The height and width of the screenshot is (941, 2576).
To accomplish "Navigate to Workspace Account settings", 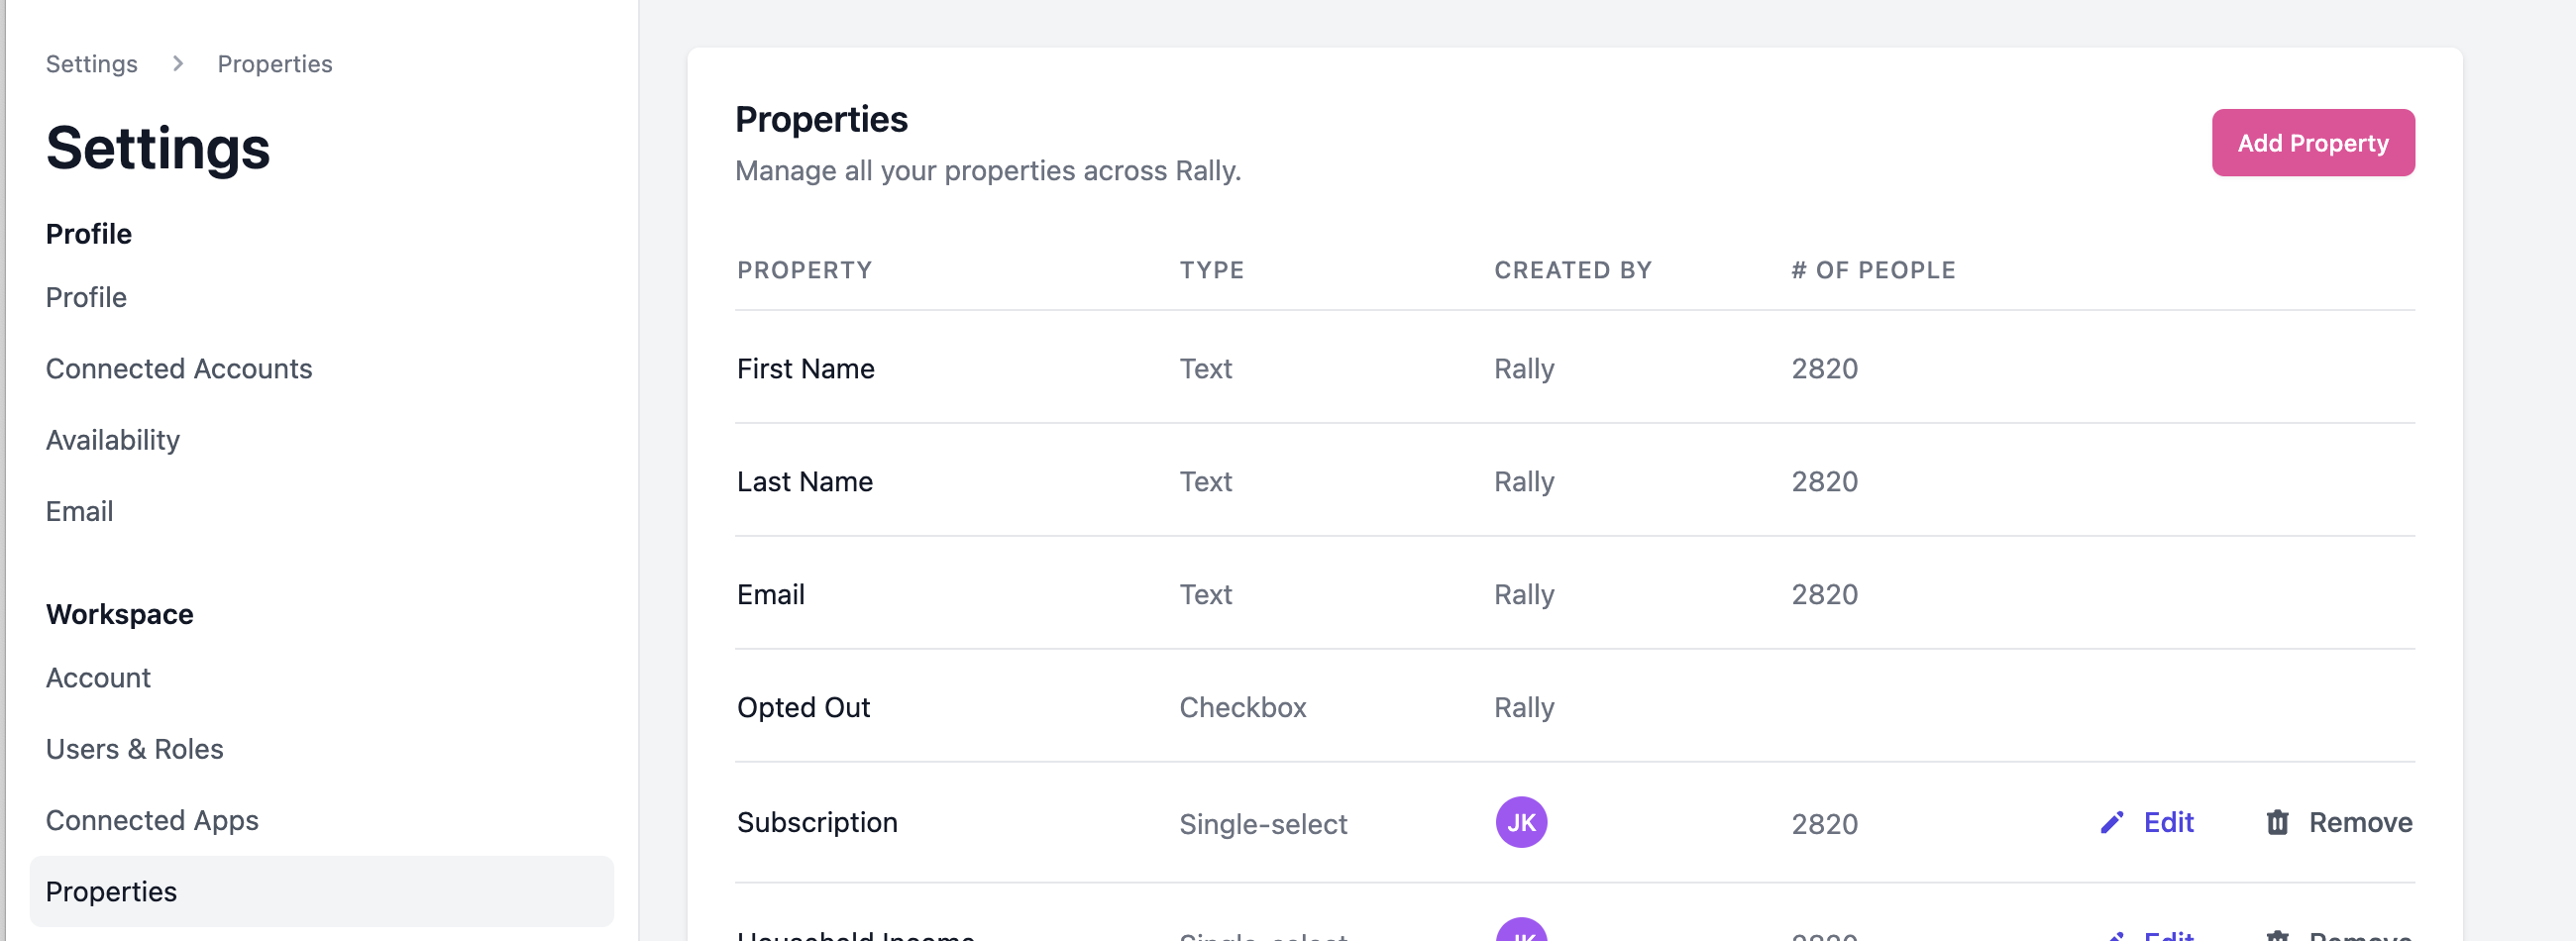I will [x=98, y=678].
